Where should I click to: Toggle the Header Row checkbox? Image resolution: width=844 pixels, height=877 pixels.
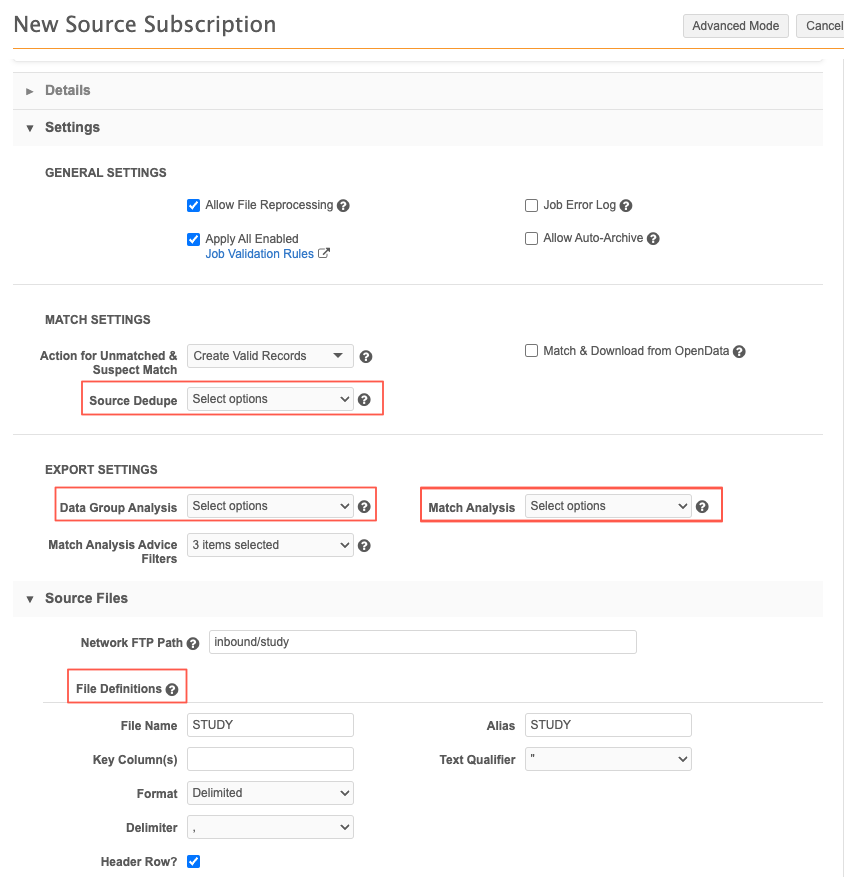pos(194,861)
